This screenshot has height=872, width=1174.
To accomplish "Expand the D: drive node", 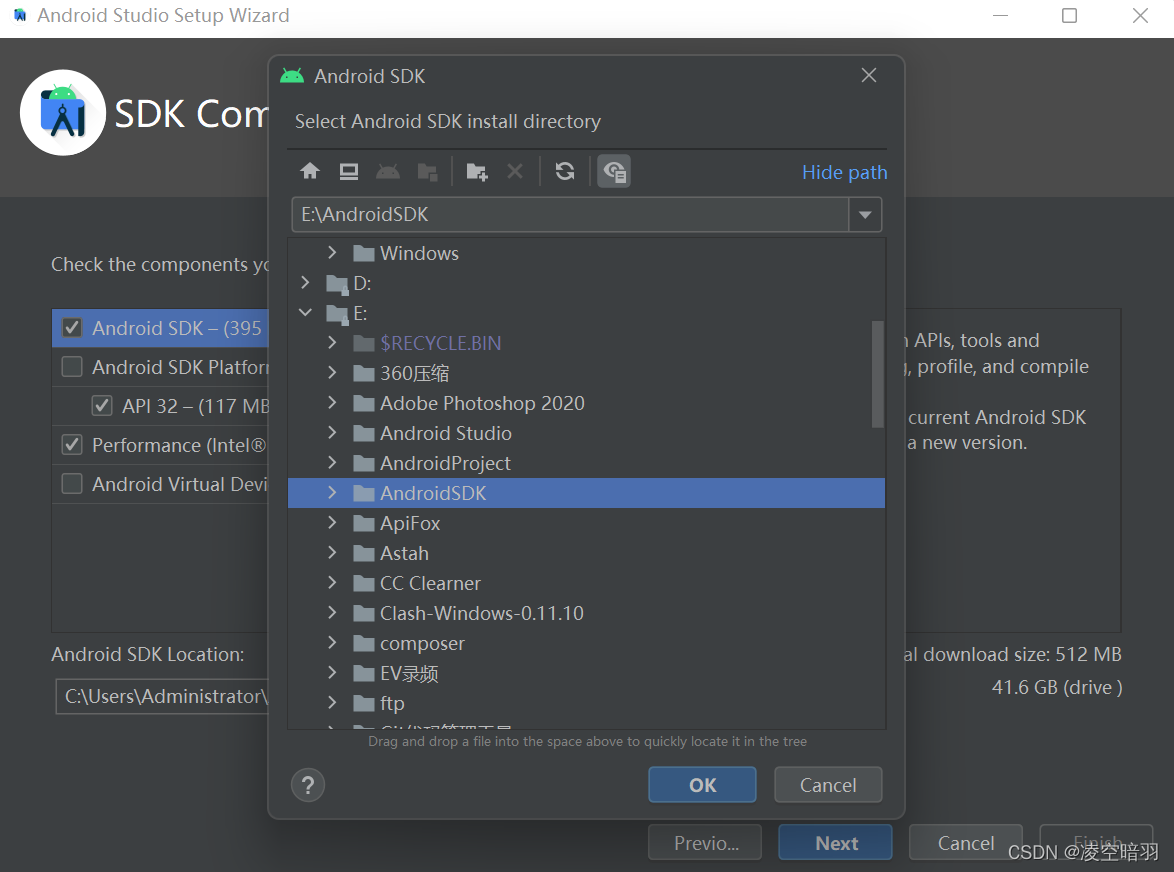I will (305, 282).
